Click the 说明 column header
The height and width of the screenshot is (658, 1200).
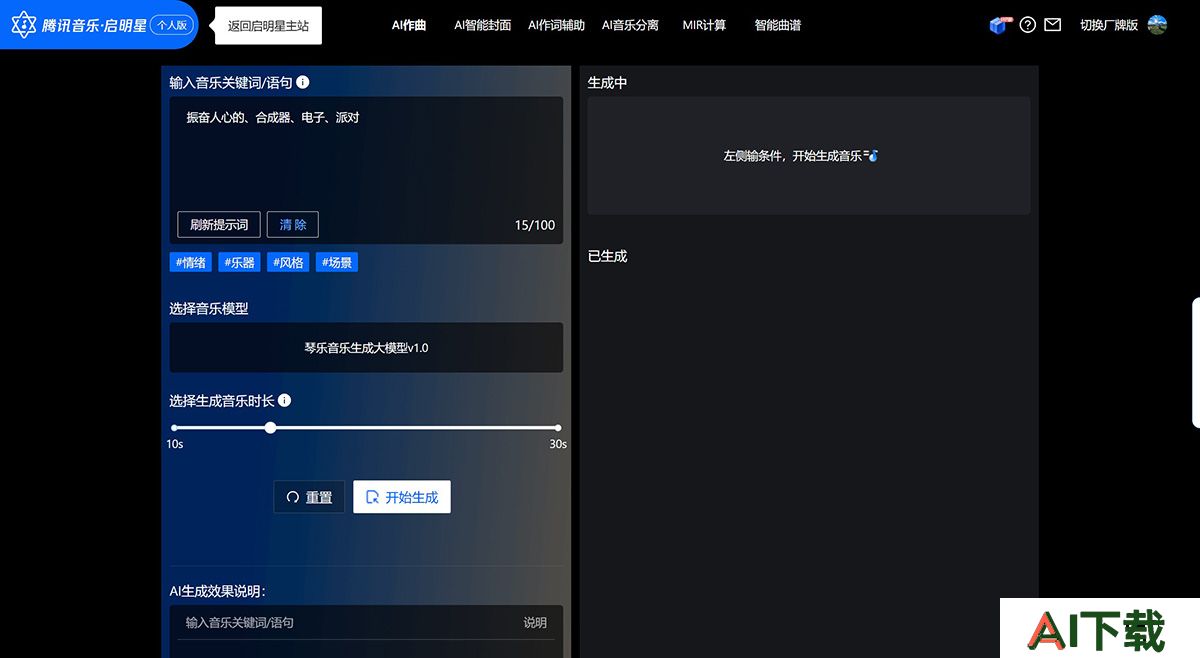click(x=535, y=622)
